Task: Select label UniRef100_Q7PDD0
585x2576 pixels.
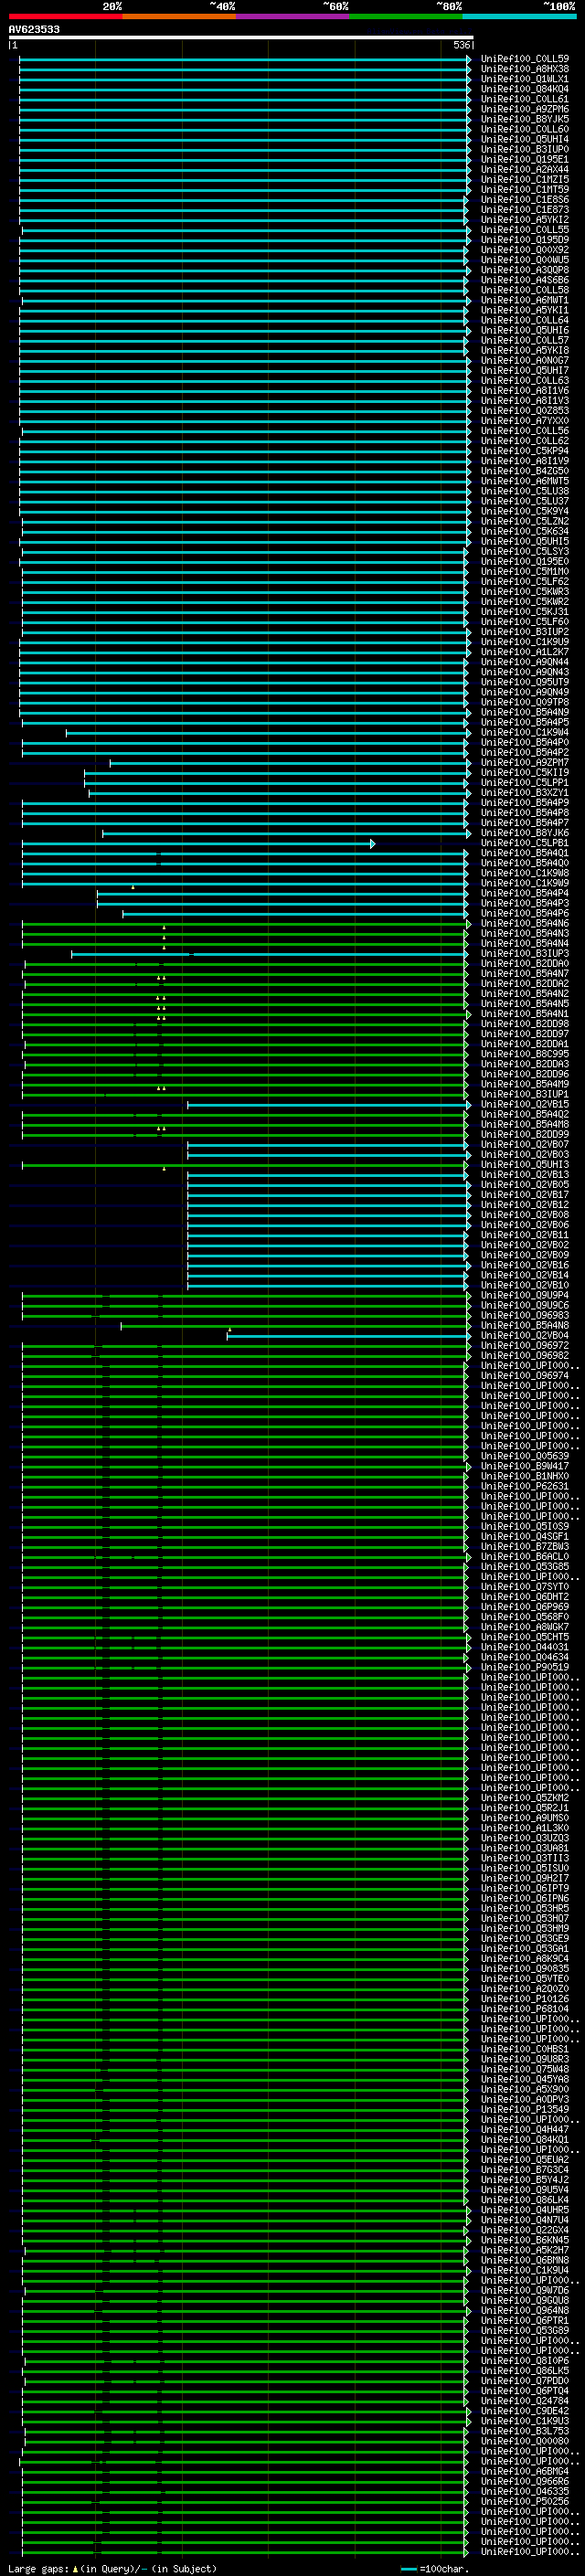Action: 524,2380
